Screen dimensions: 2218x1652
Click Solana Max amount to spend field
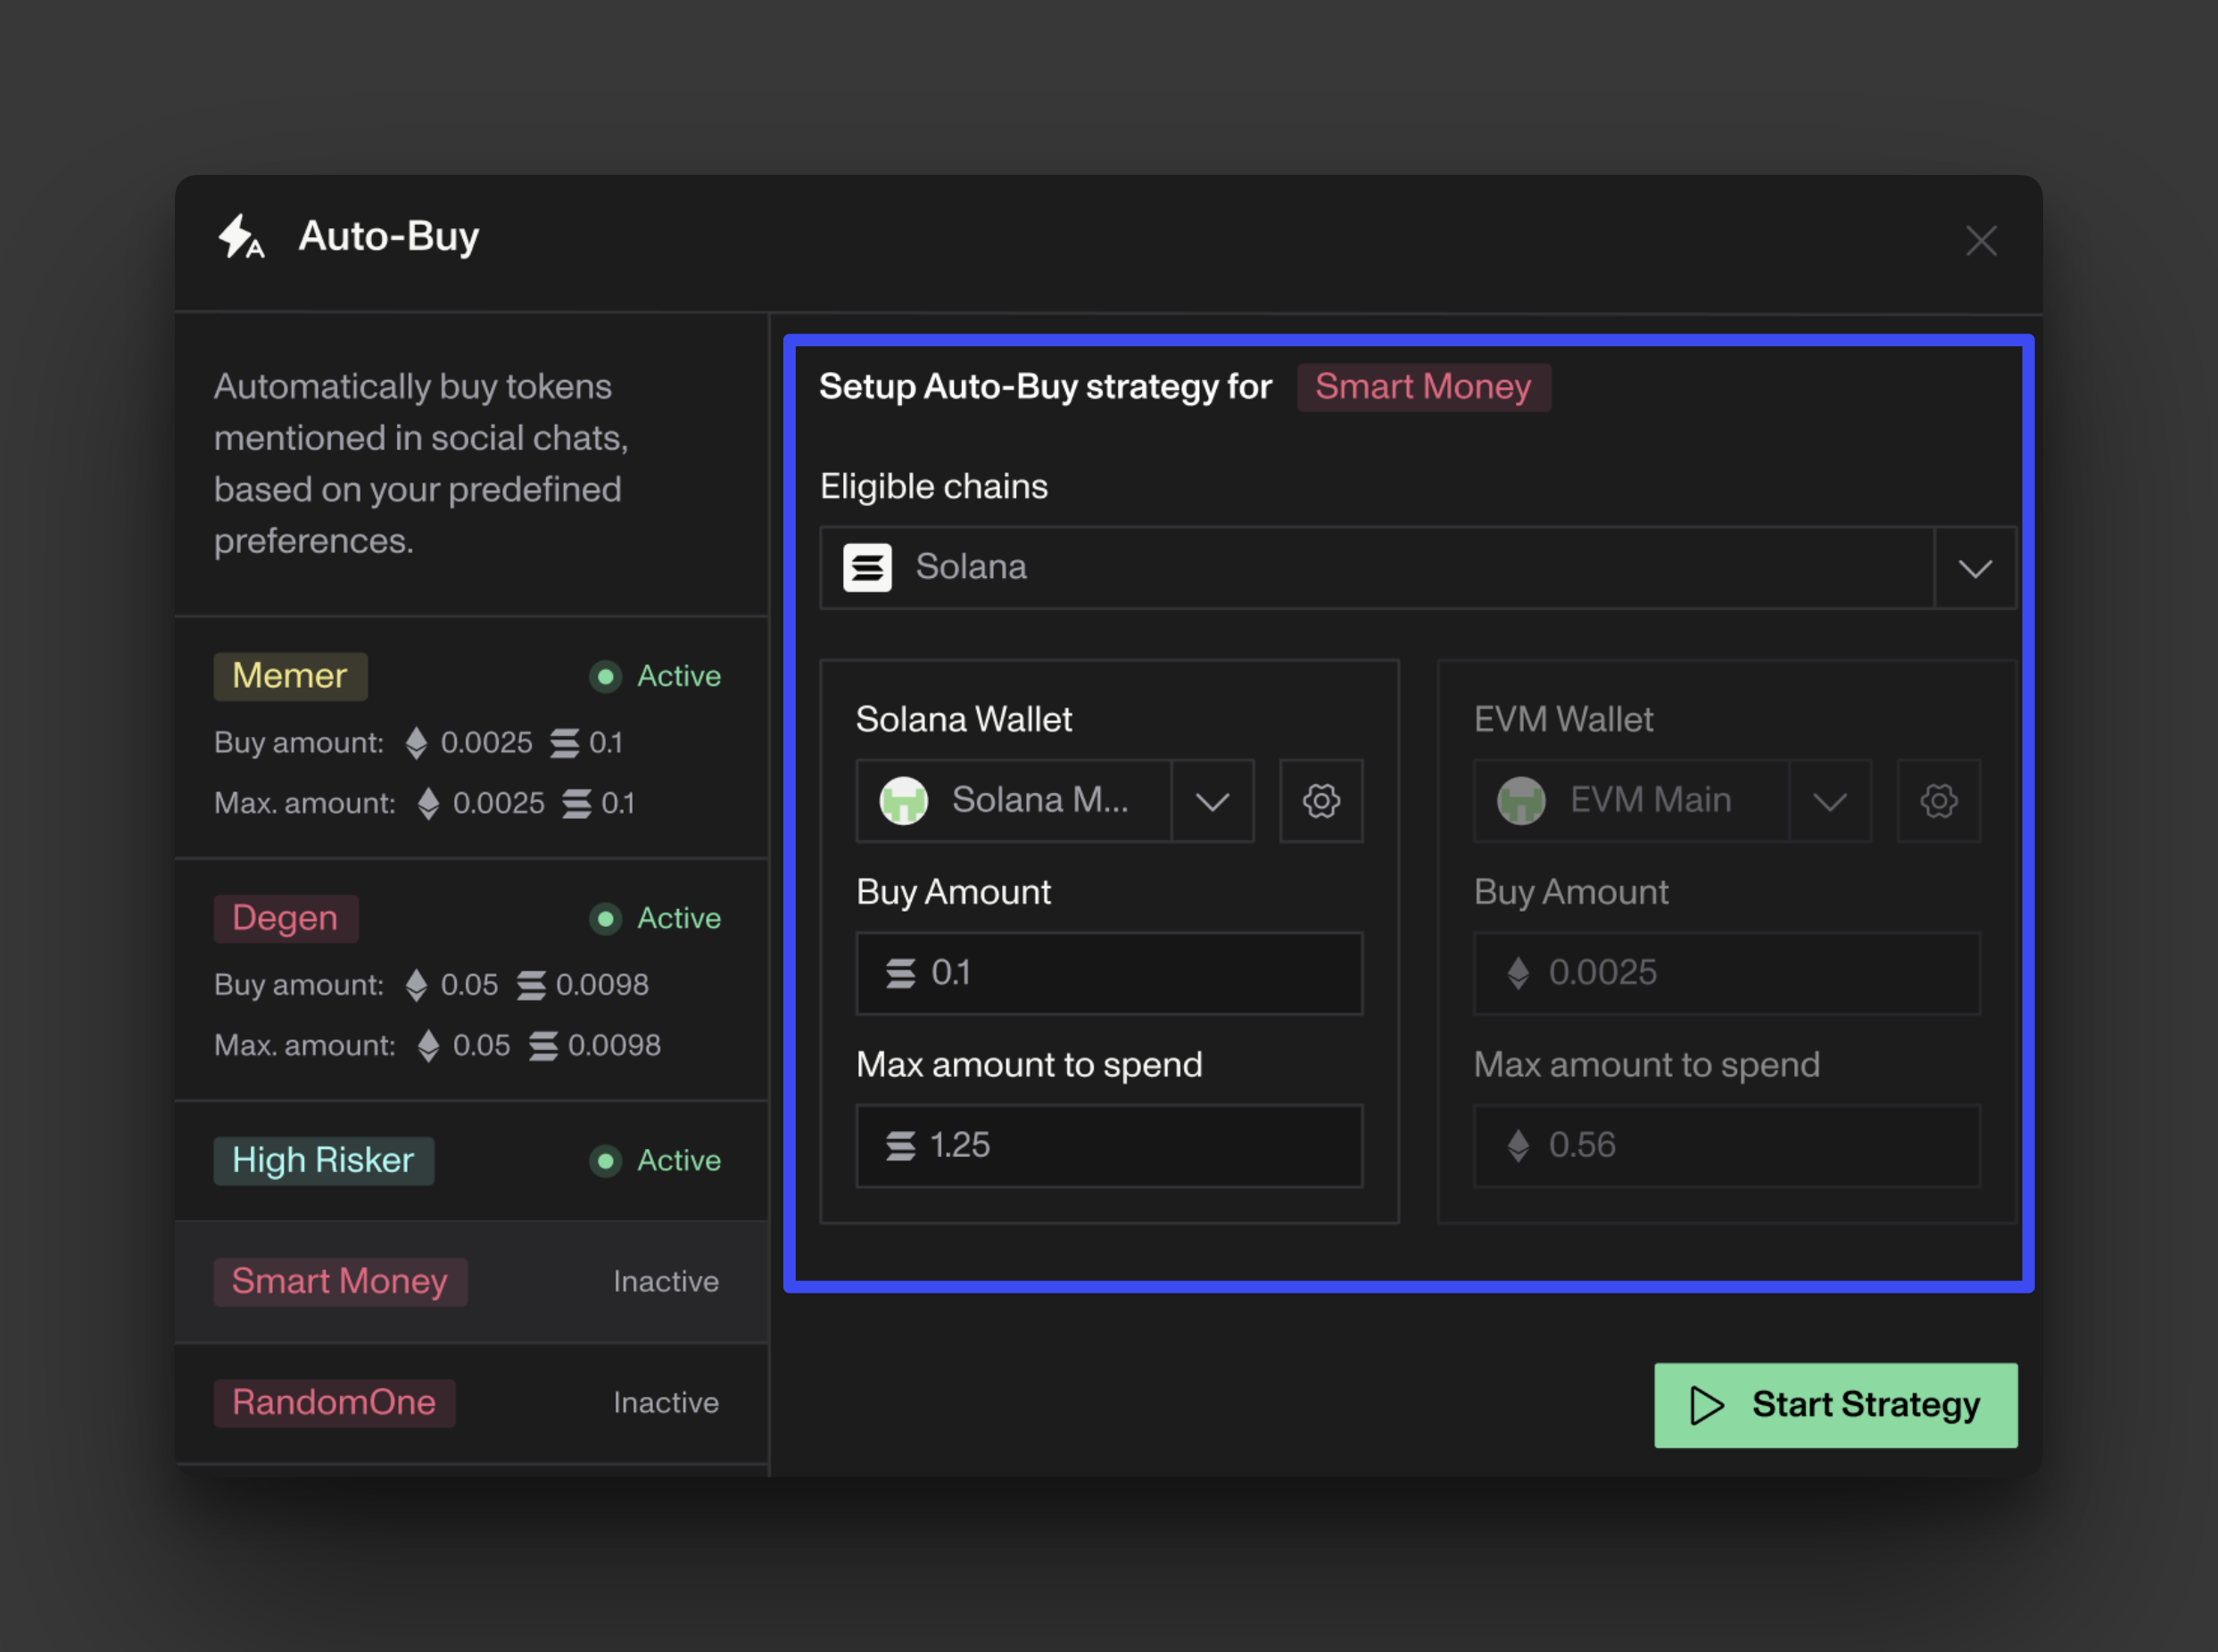[x=1108, y=1146]
